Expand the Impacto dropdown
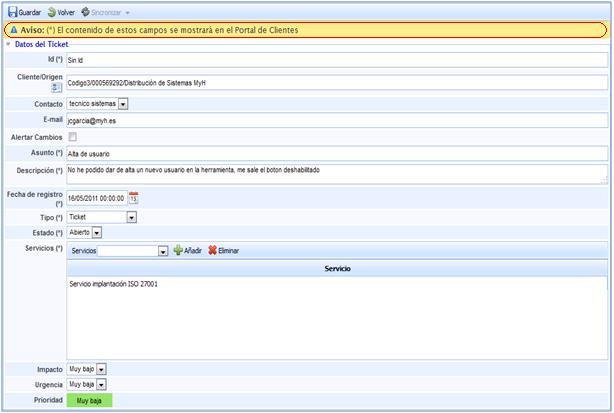This screenshot has height=413, width=614. coord(101,369)
